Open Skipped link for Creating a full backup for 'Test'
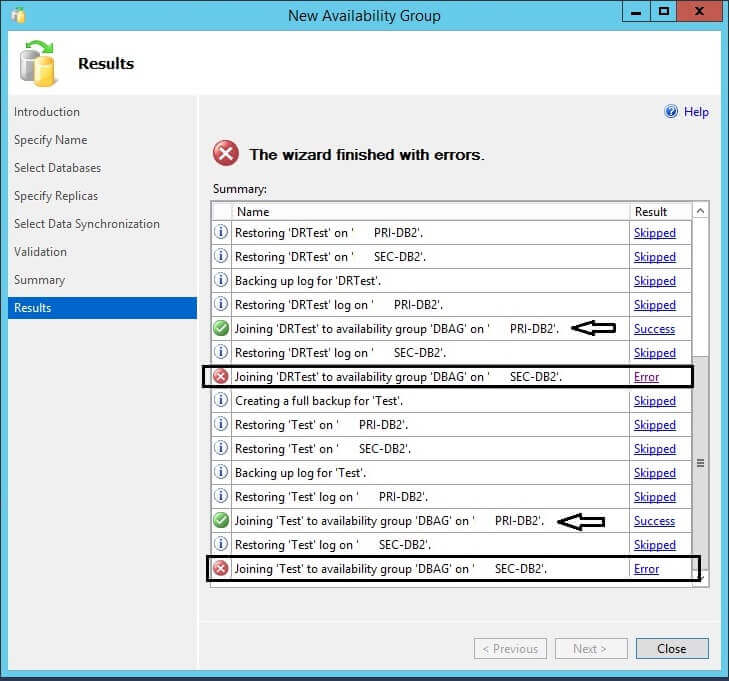The image size is (729, 681). [x=655, y=401]
